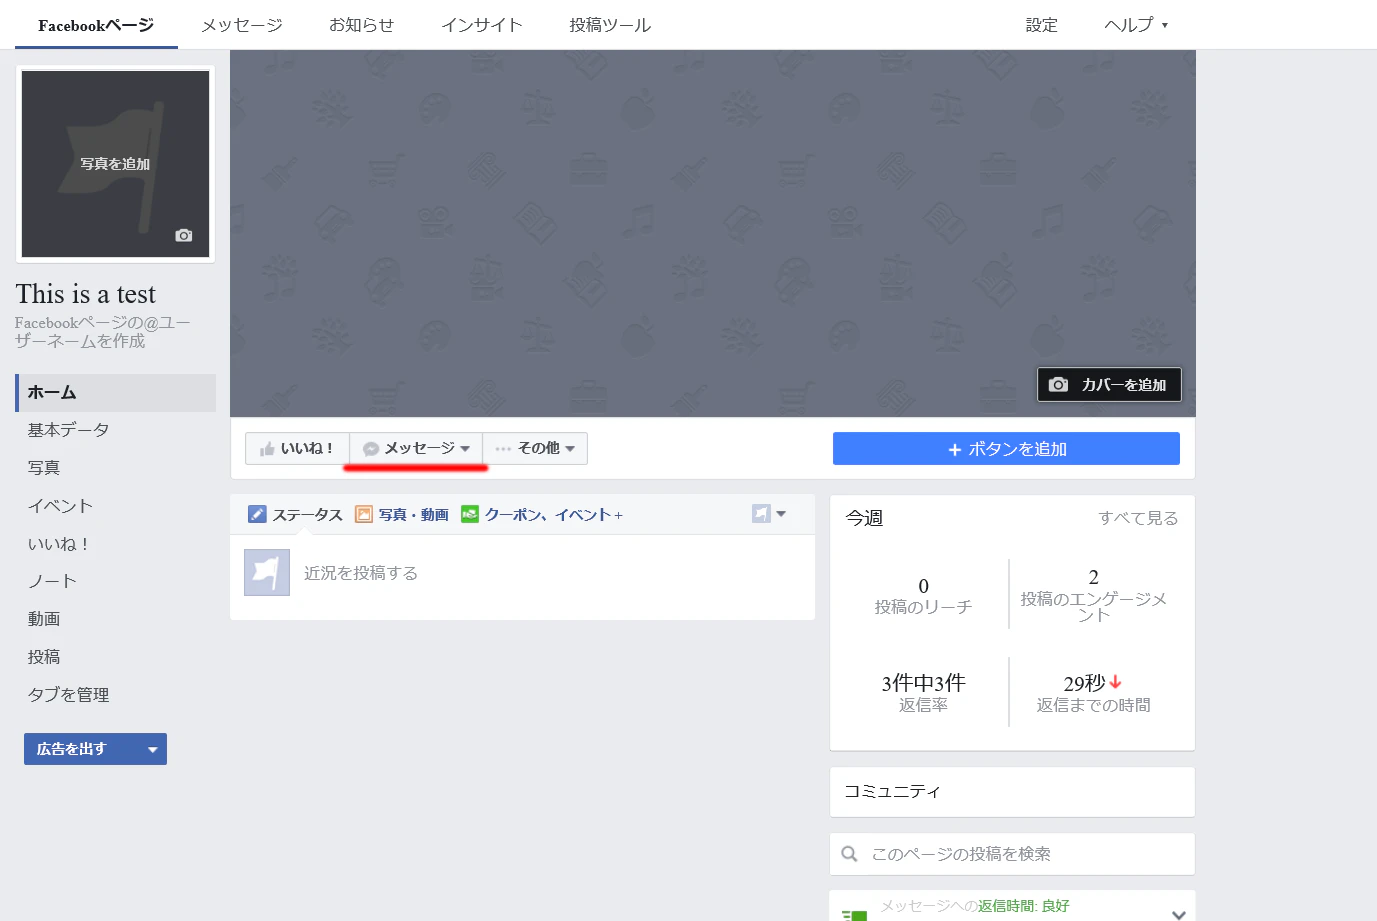Click the 返信までの時間 stat
The image size is (1377, 921).
coord(1094,693)
